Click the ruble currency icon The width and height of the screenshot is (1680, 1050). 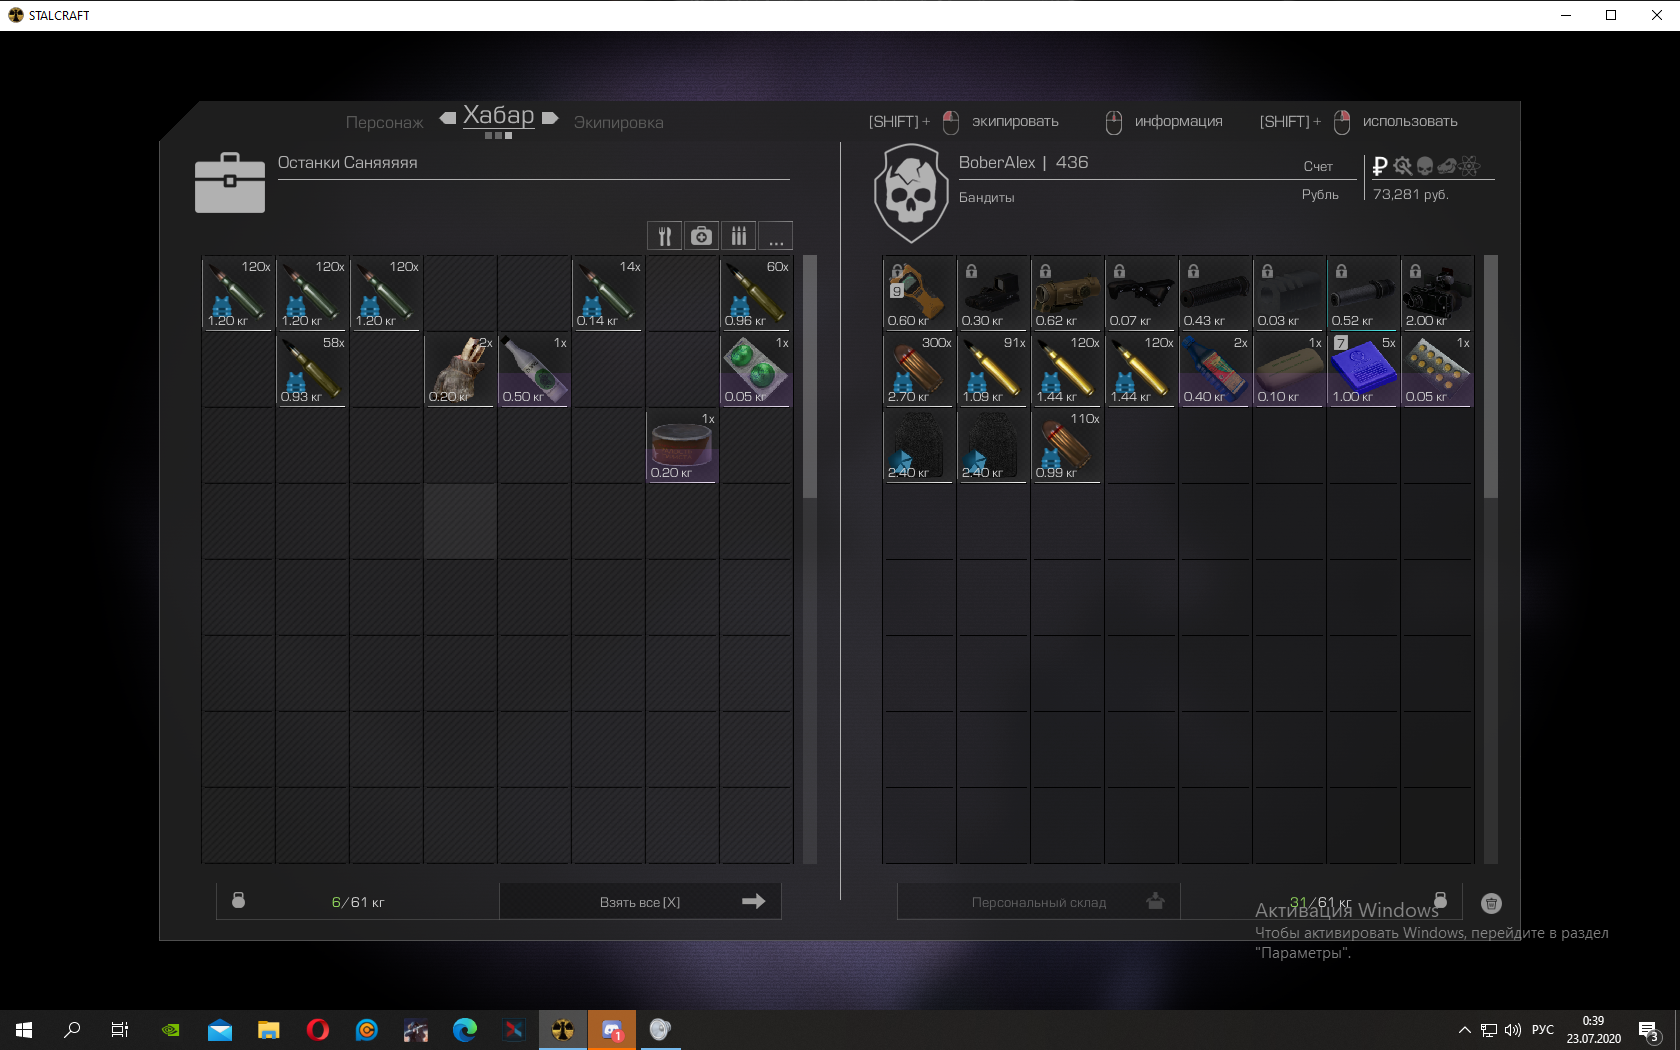pos(1380,166)
